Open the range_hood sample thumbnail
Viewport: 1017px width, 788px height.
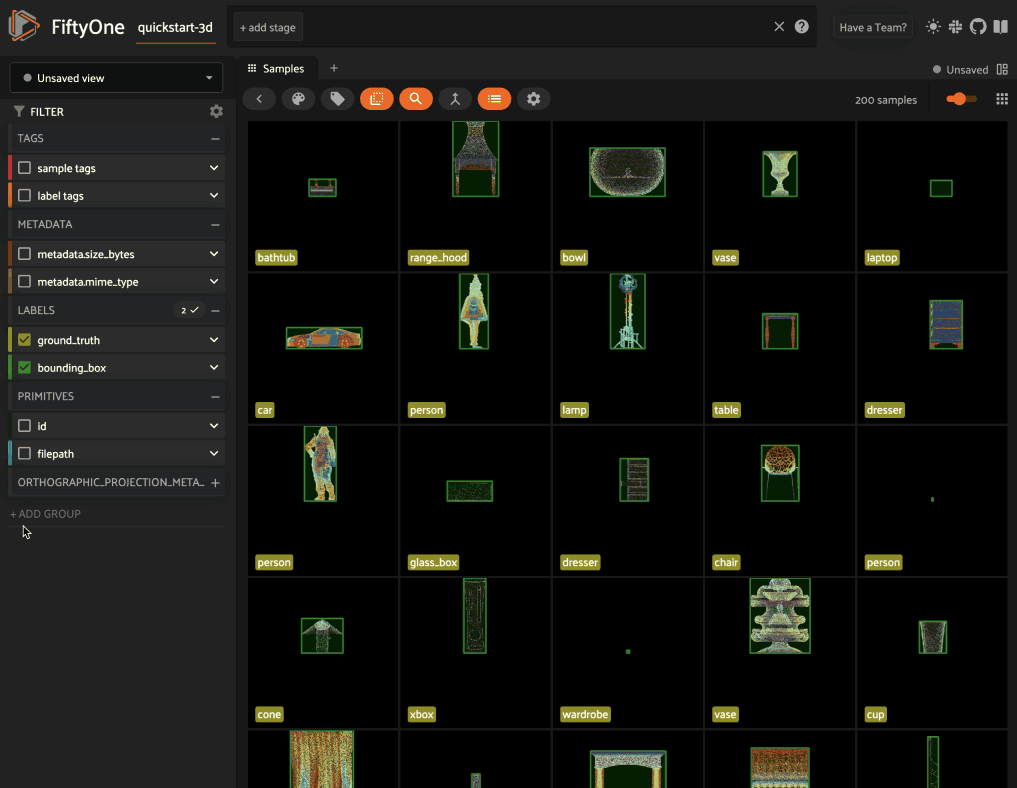(475, 196)
